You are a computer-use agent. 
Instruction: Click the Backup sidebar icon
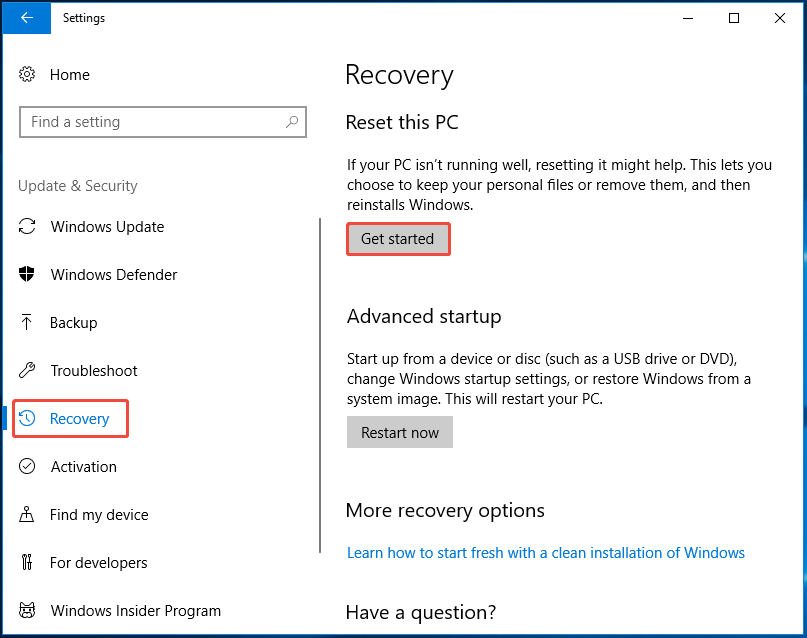30,323
